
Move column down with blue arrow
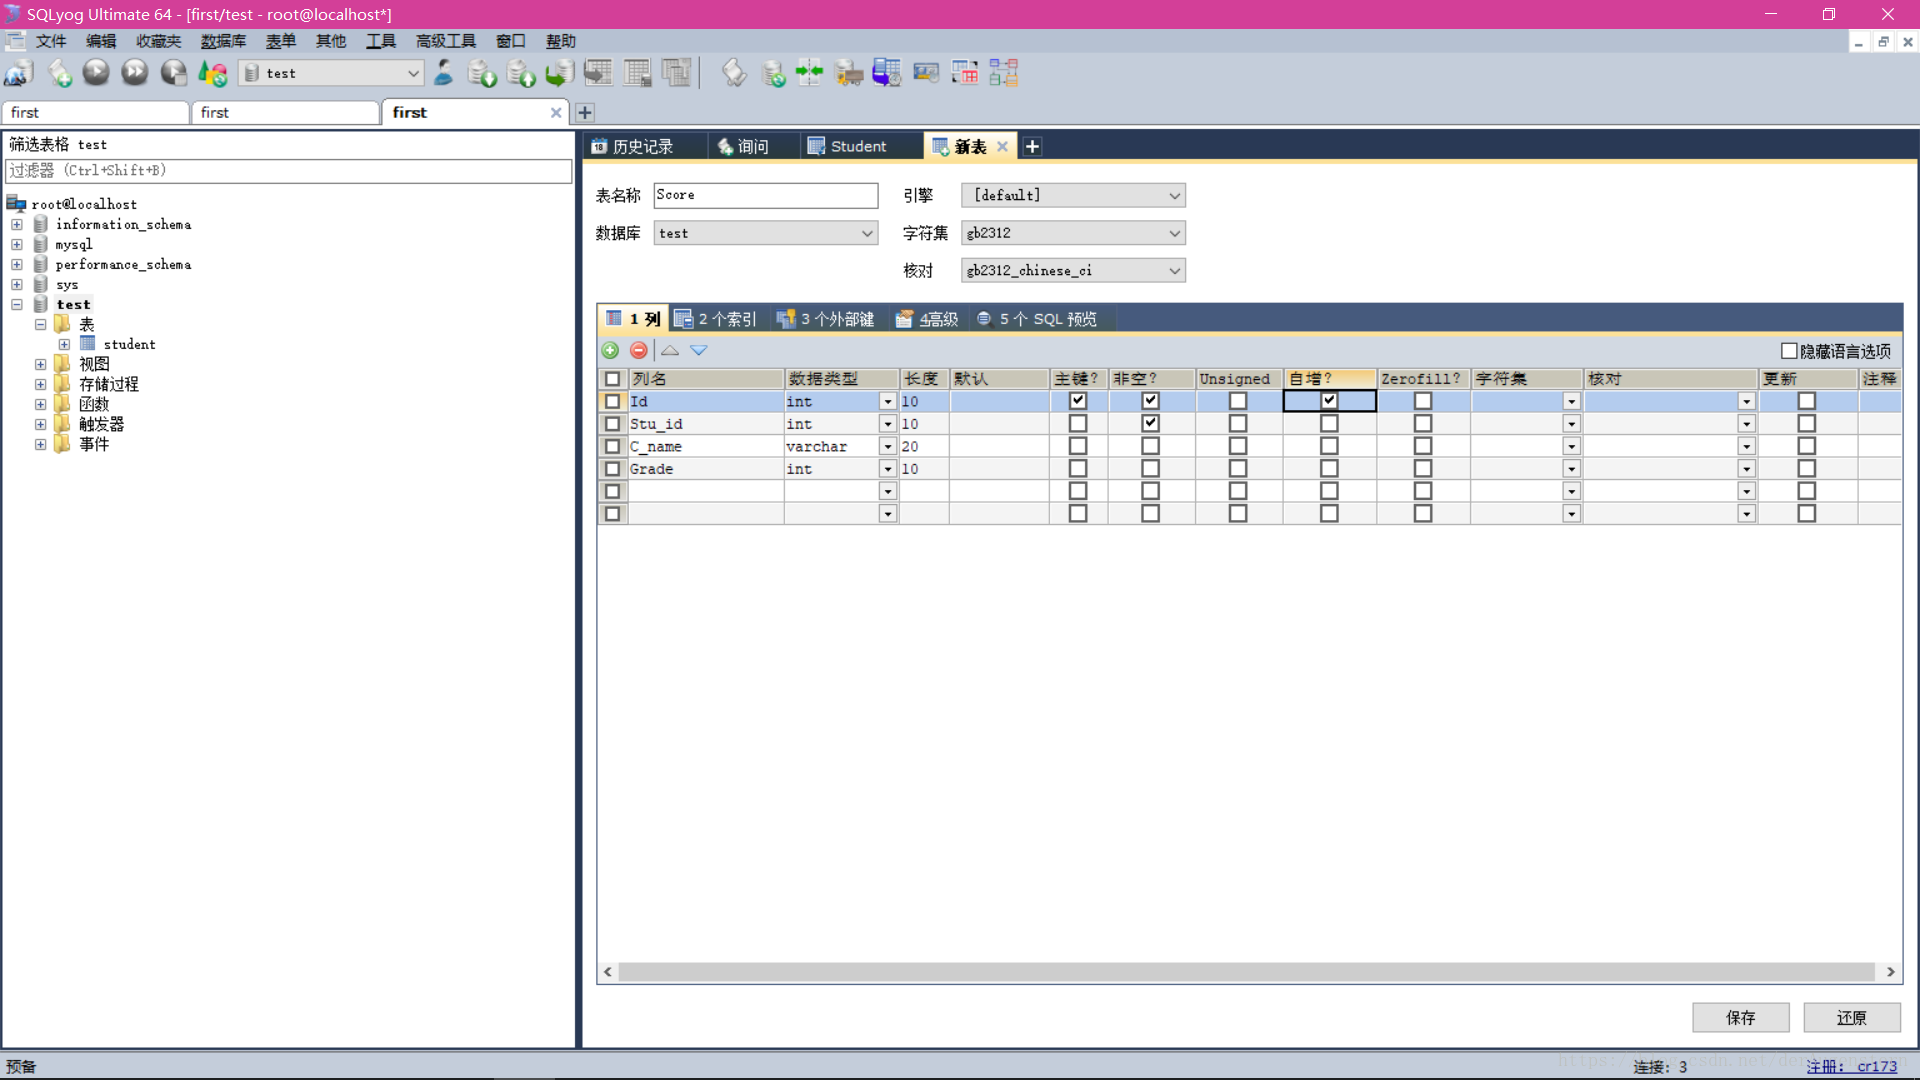(x=699, y=350)
